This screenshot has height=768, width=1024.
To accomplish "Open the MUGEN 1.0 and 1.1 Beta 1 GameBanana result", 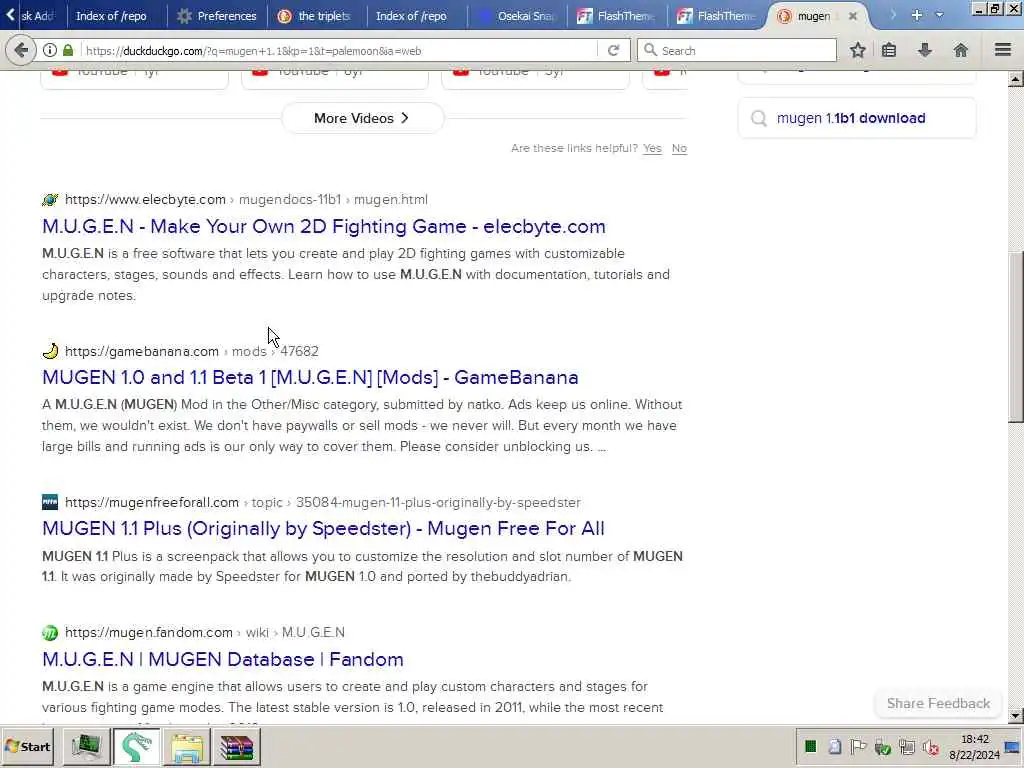I will click(310, 377).
